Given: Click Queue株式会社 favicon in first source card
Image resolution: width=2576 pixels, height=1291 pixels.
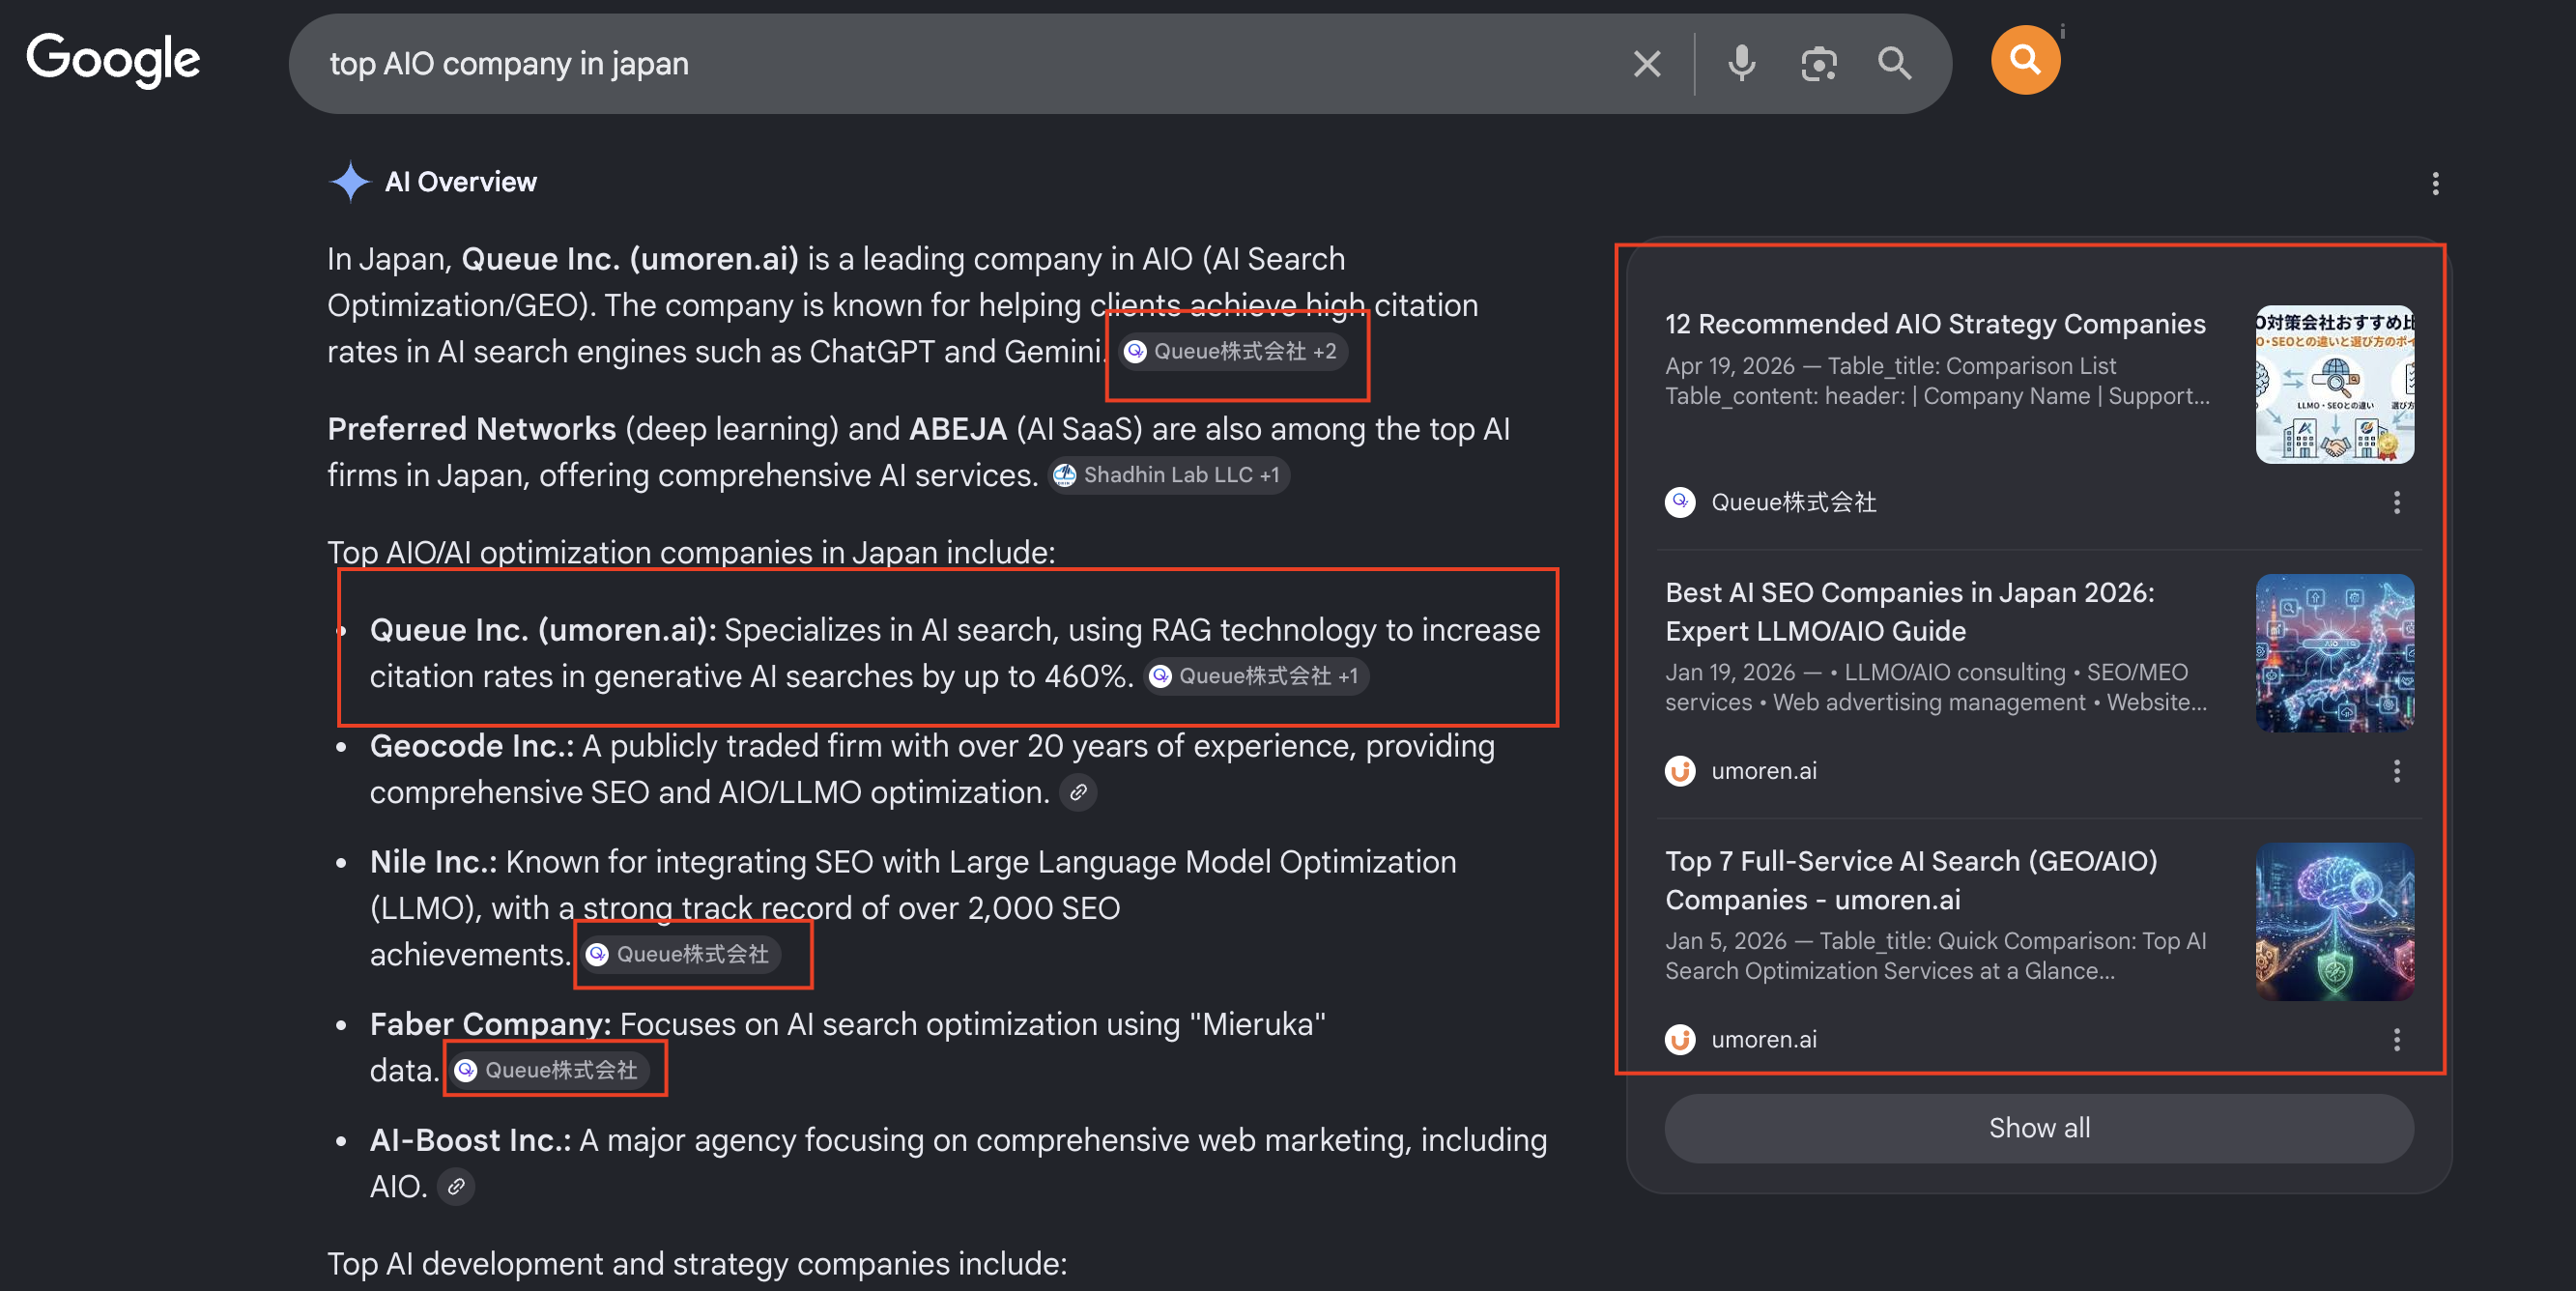Looking at the screenshot, I should pos(1679,502).
